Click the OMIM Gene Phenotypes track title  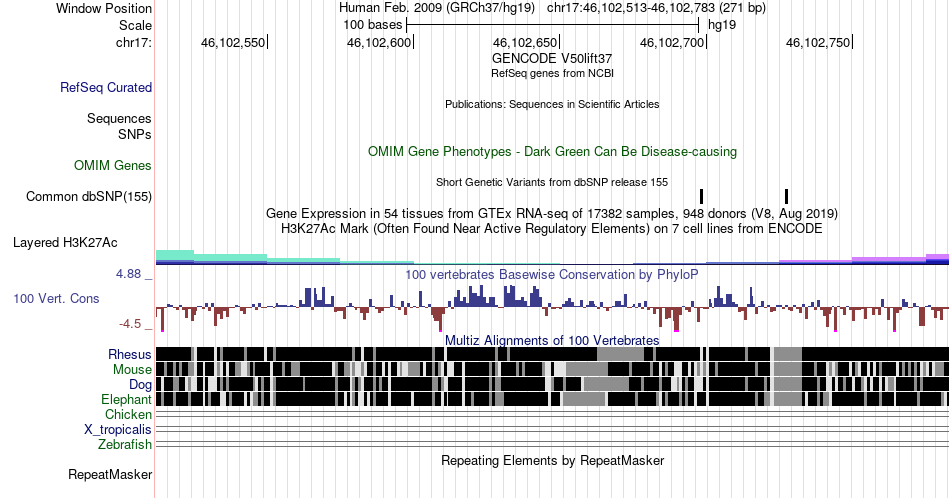click(x=553, y=151)
